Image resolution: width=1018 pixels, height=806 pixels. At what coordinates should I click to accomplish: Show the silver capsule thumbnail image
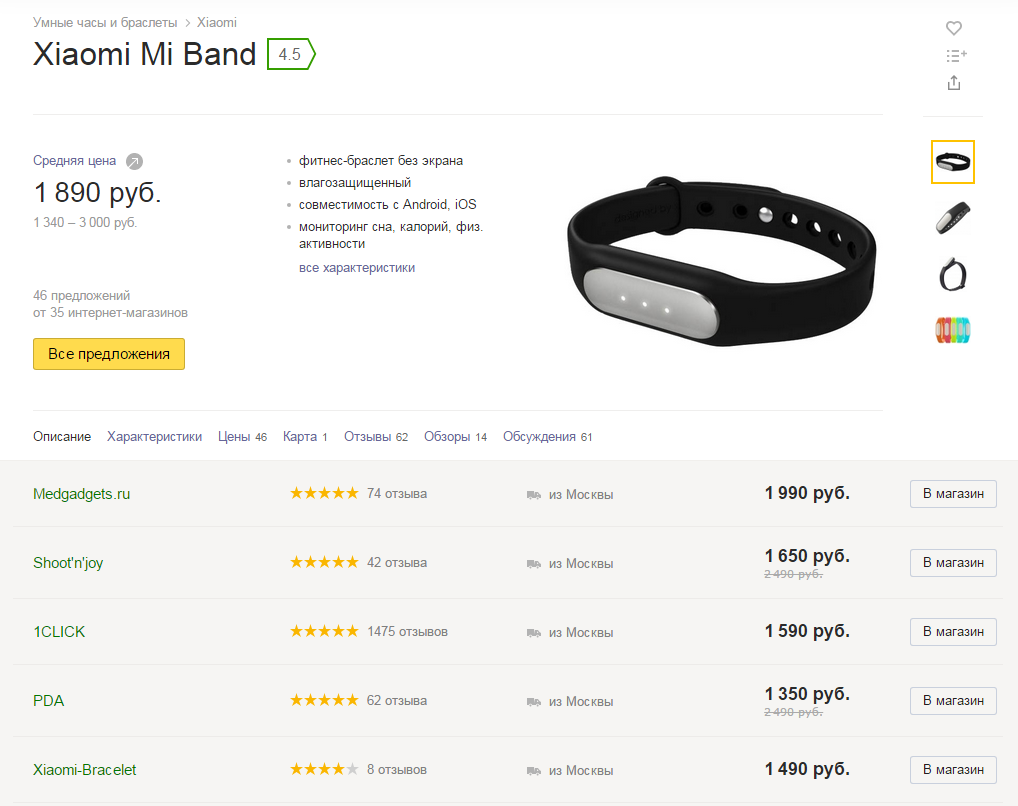(x=953, y=218)
